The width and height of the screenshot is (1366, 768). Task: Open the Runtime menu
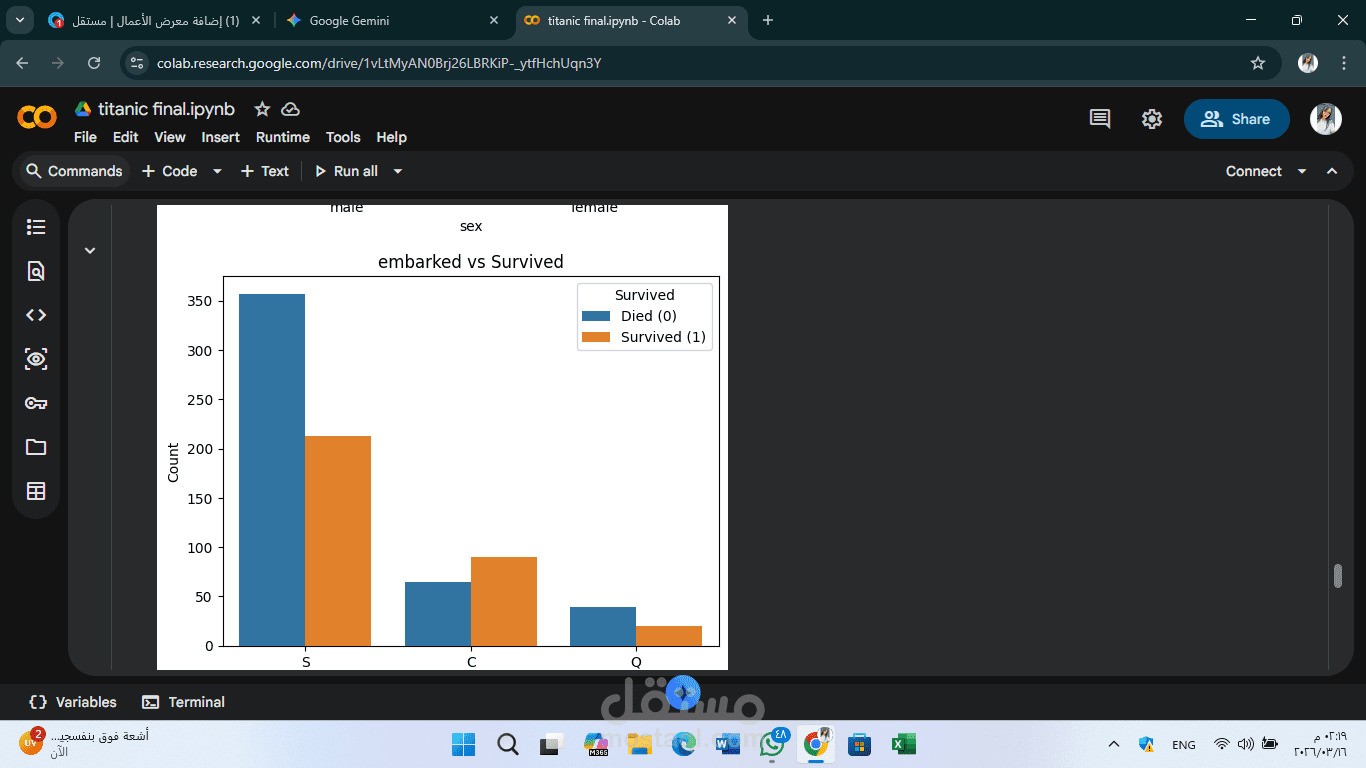coord(283,137)
